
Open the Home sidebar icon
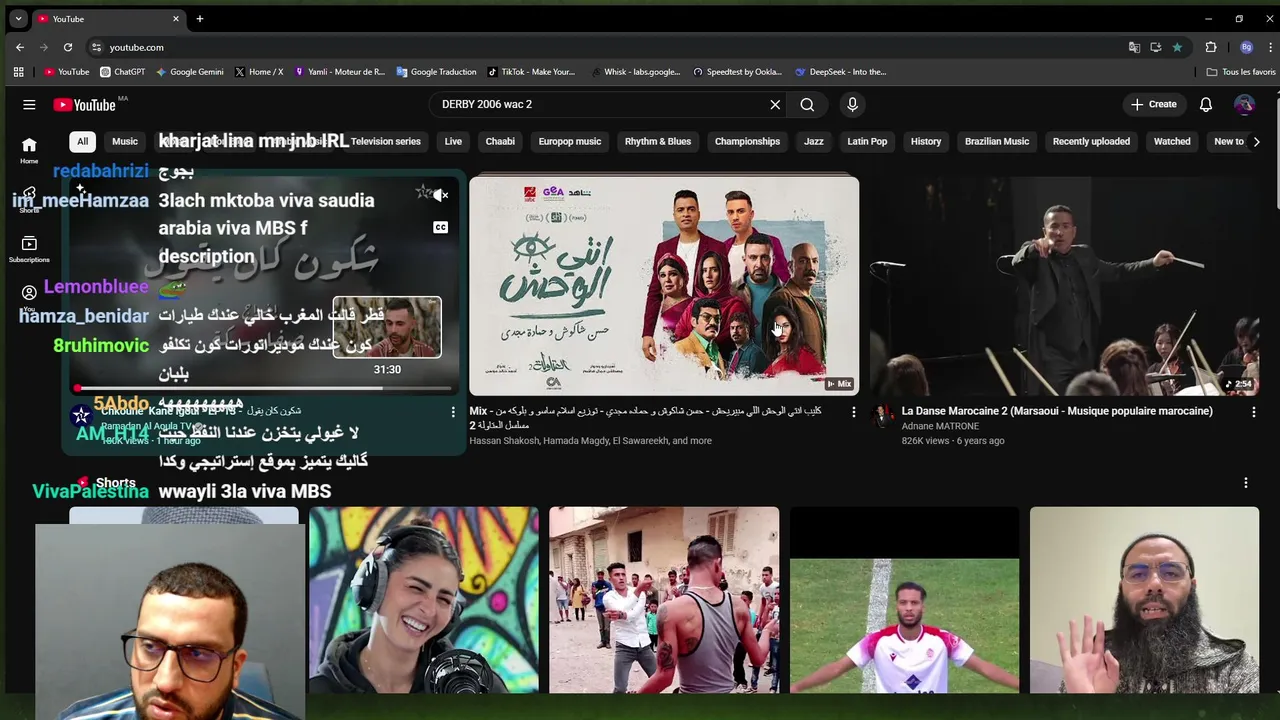pos(29,150)
